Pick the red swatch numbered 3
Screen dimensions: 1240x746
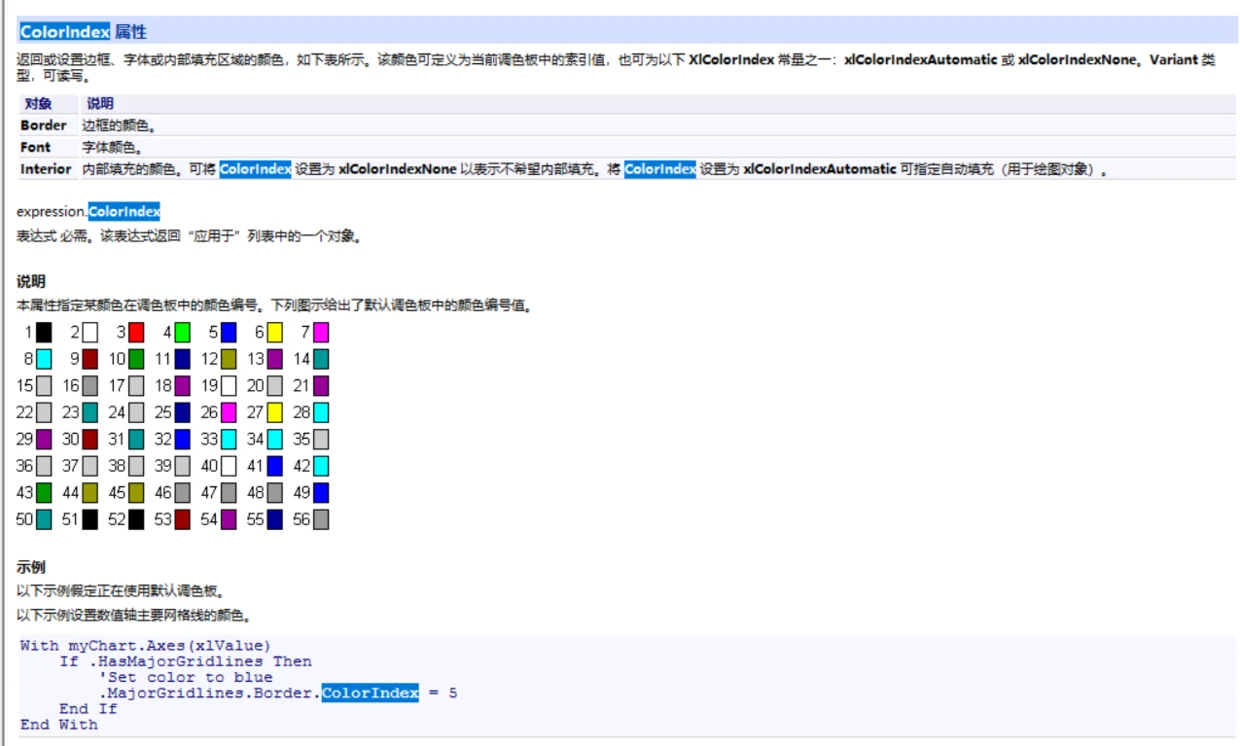[136, 332]
